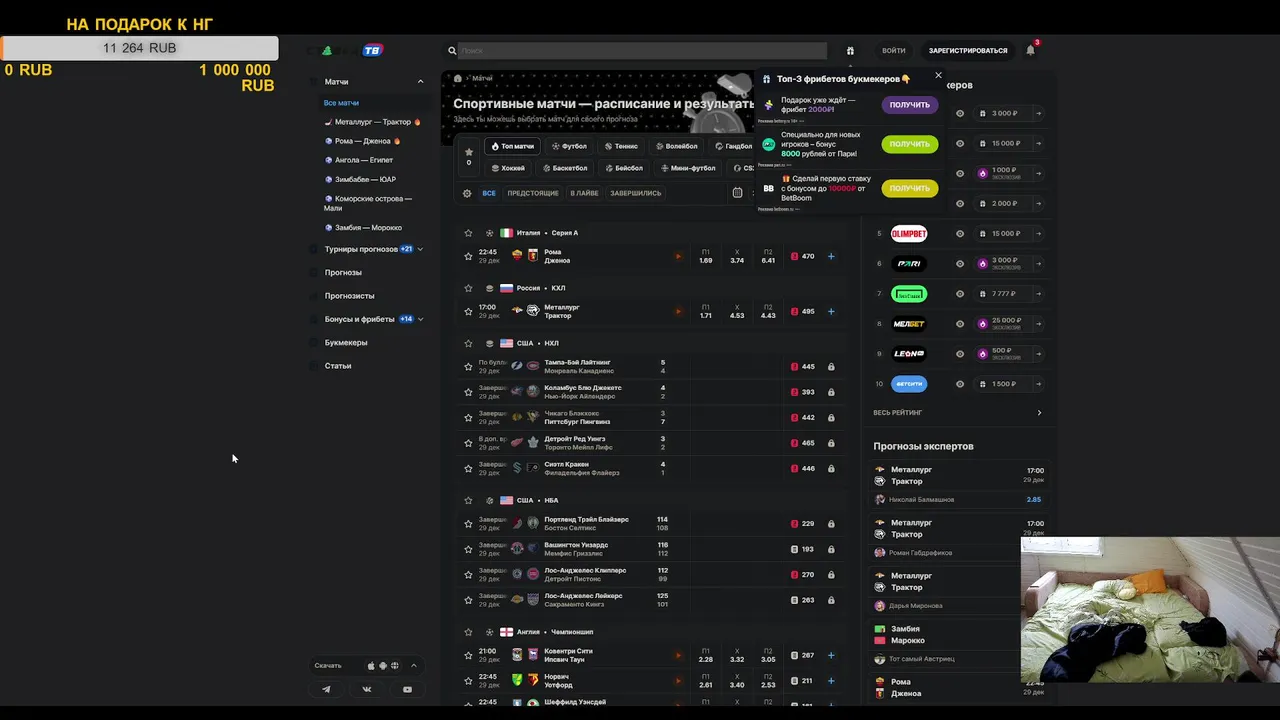Open the calendar date picker icon
The image size is (1280, 720).
click(x=737, y=193)
